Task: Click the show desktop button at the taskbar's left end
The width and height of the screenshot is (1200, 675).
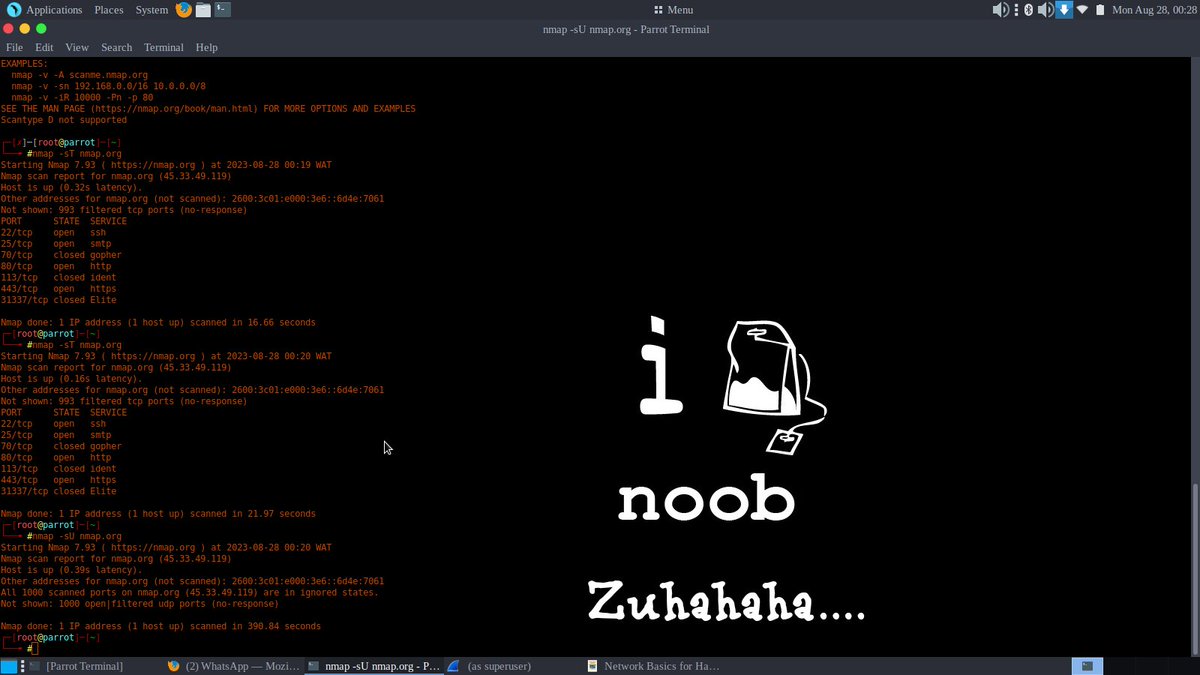Action: click(9, 665)
